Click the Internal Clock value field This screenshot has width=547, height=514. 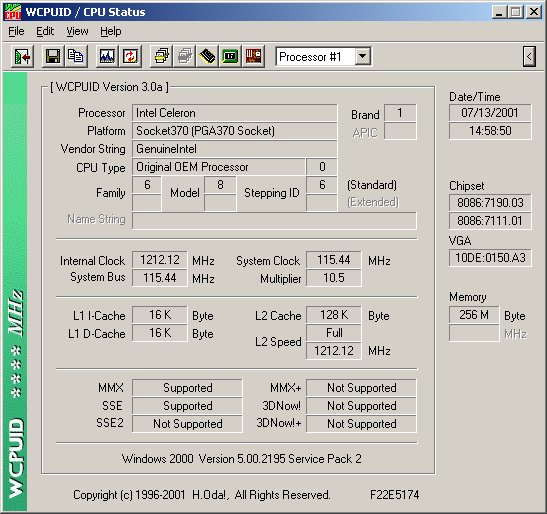point(160,260)
